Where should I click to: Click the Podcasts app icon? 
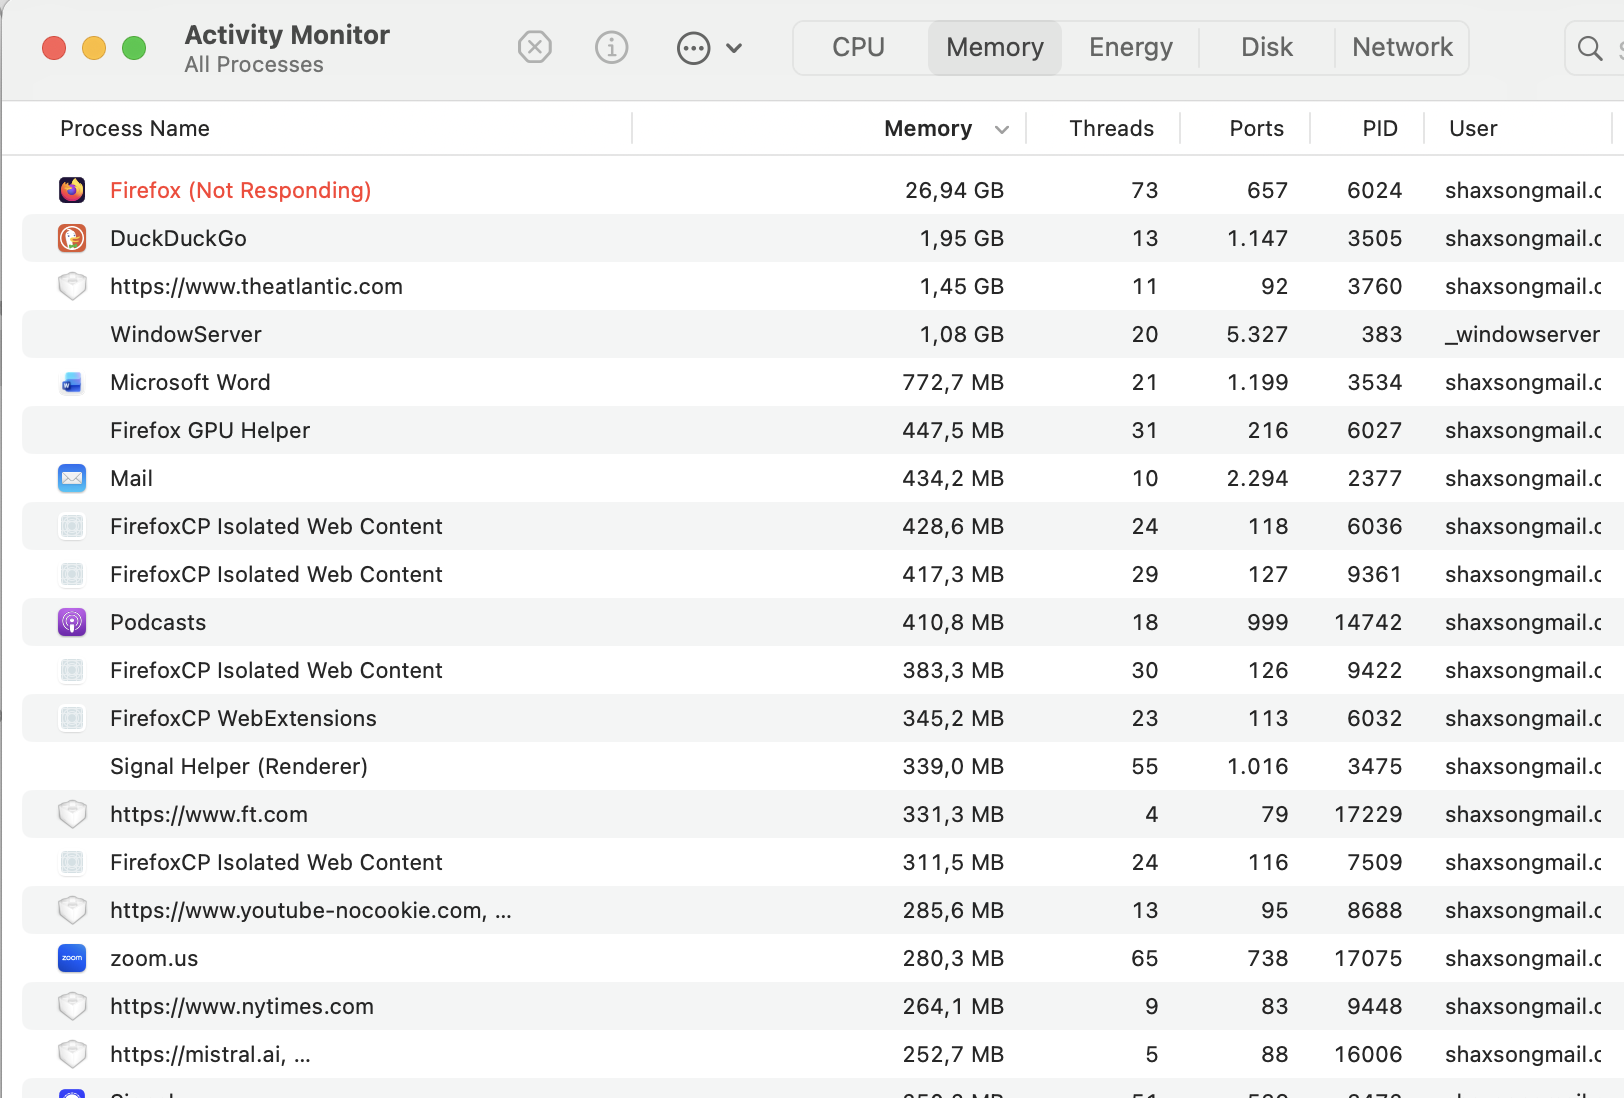point(72,622)
